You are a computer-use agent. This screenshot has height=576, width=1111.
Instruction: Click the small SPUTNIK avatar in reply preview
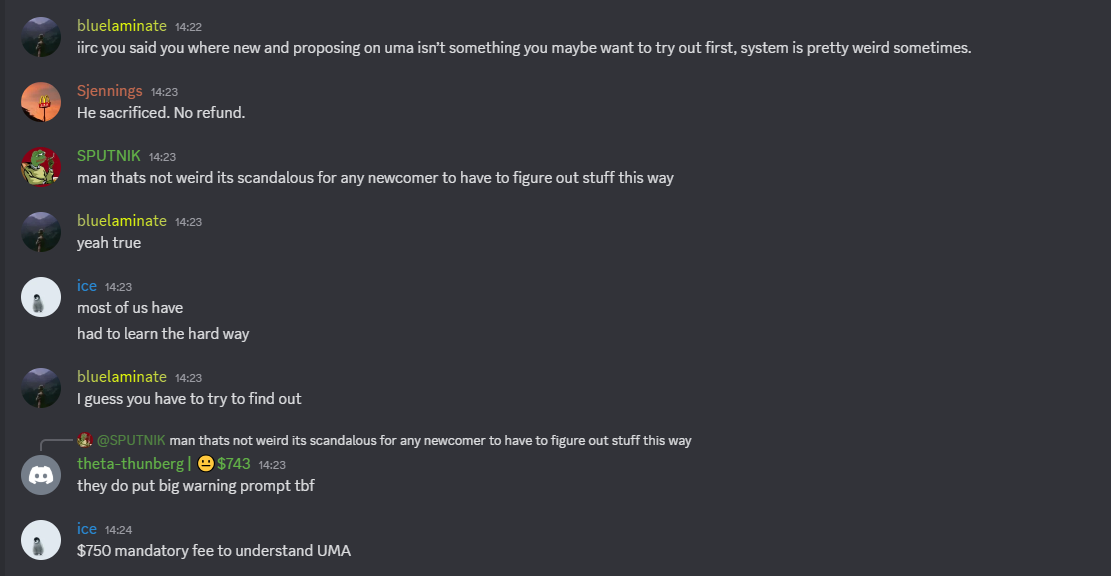tap(85, 440)
